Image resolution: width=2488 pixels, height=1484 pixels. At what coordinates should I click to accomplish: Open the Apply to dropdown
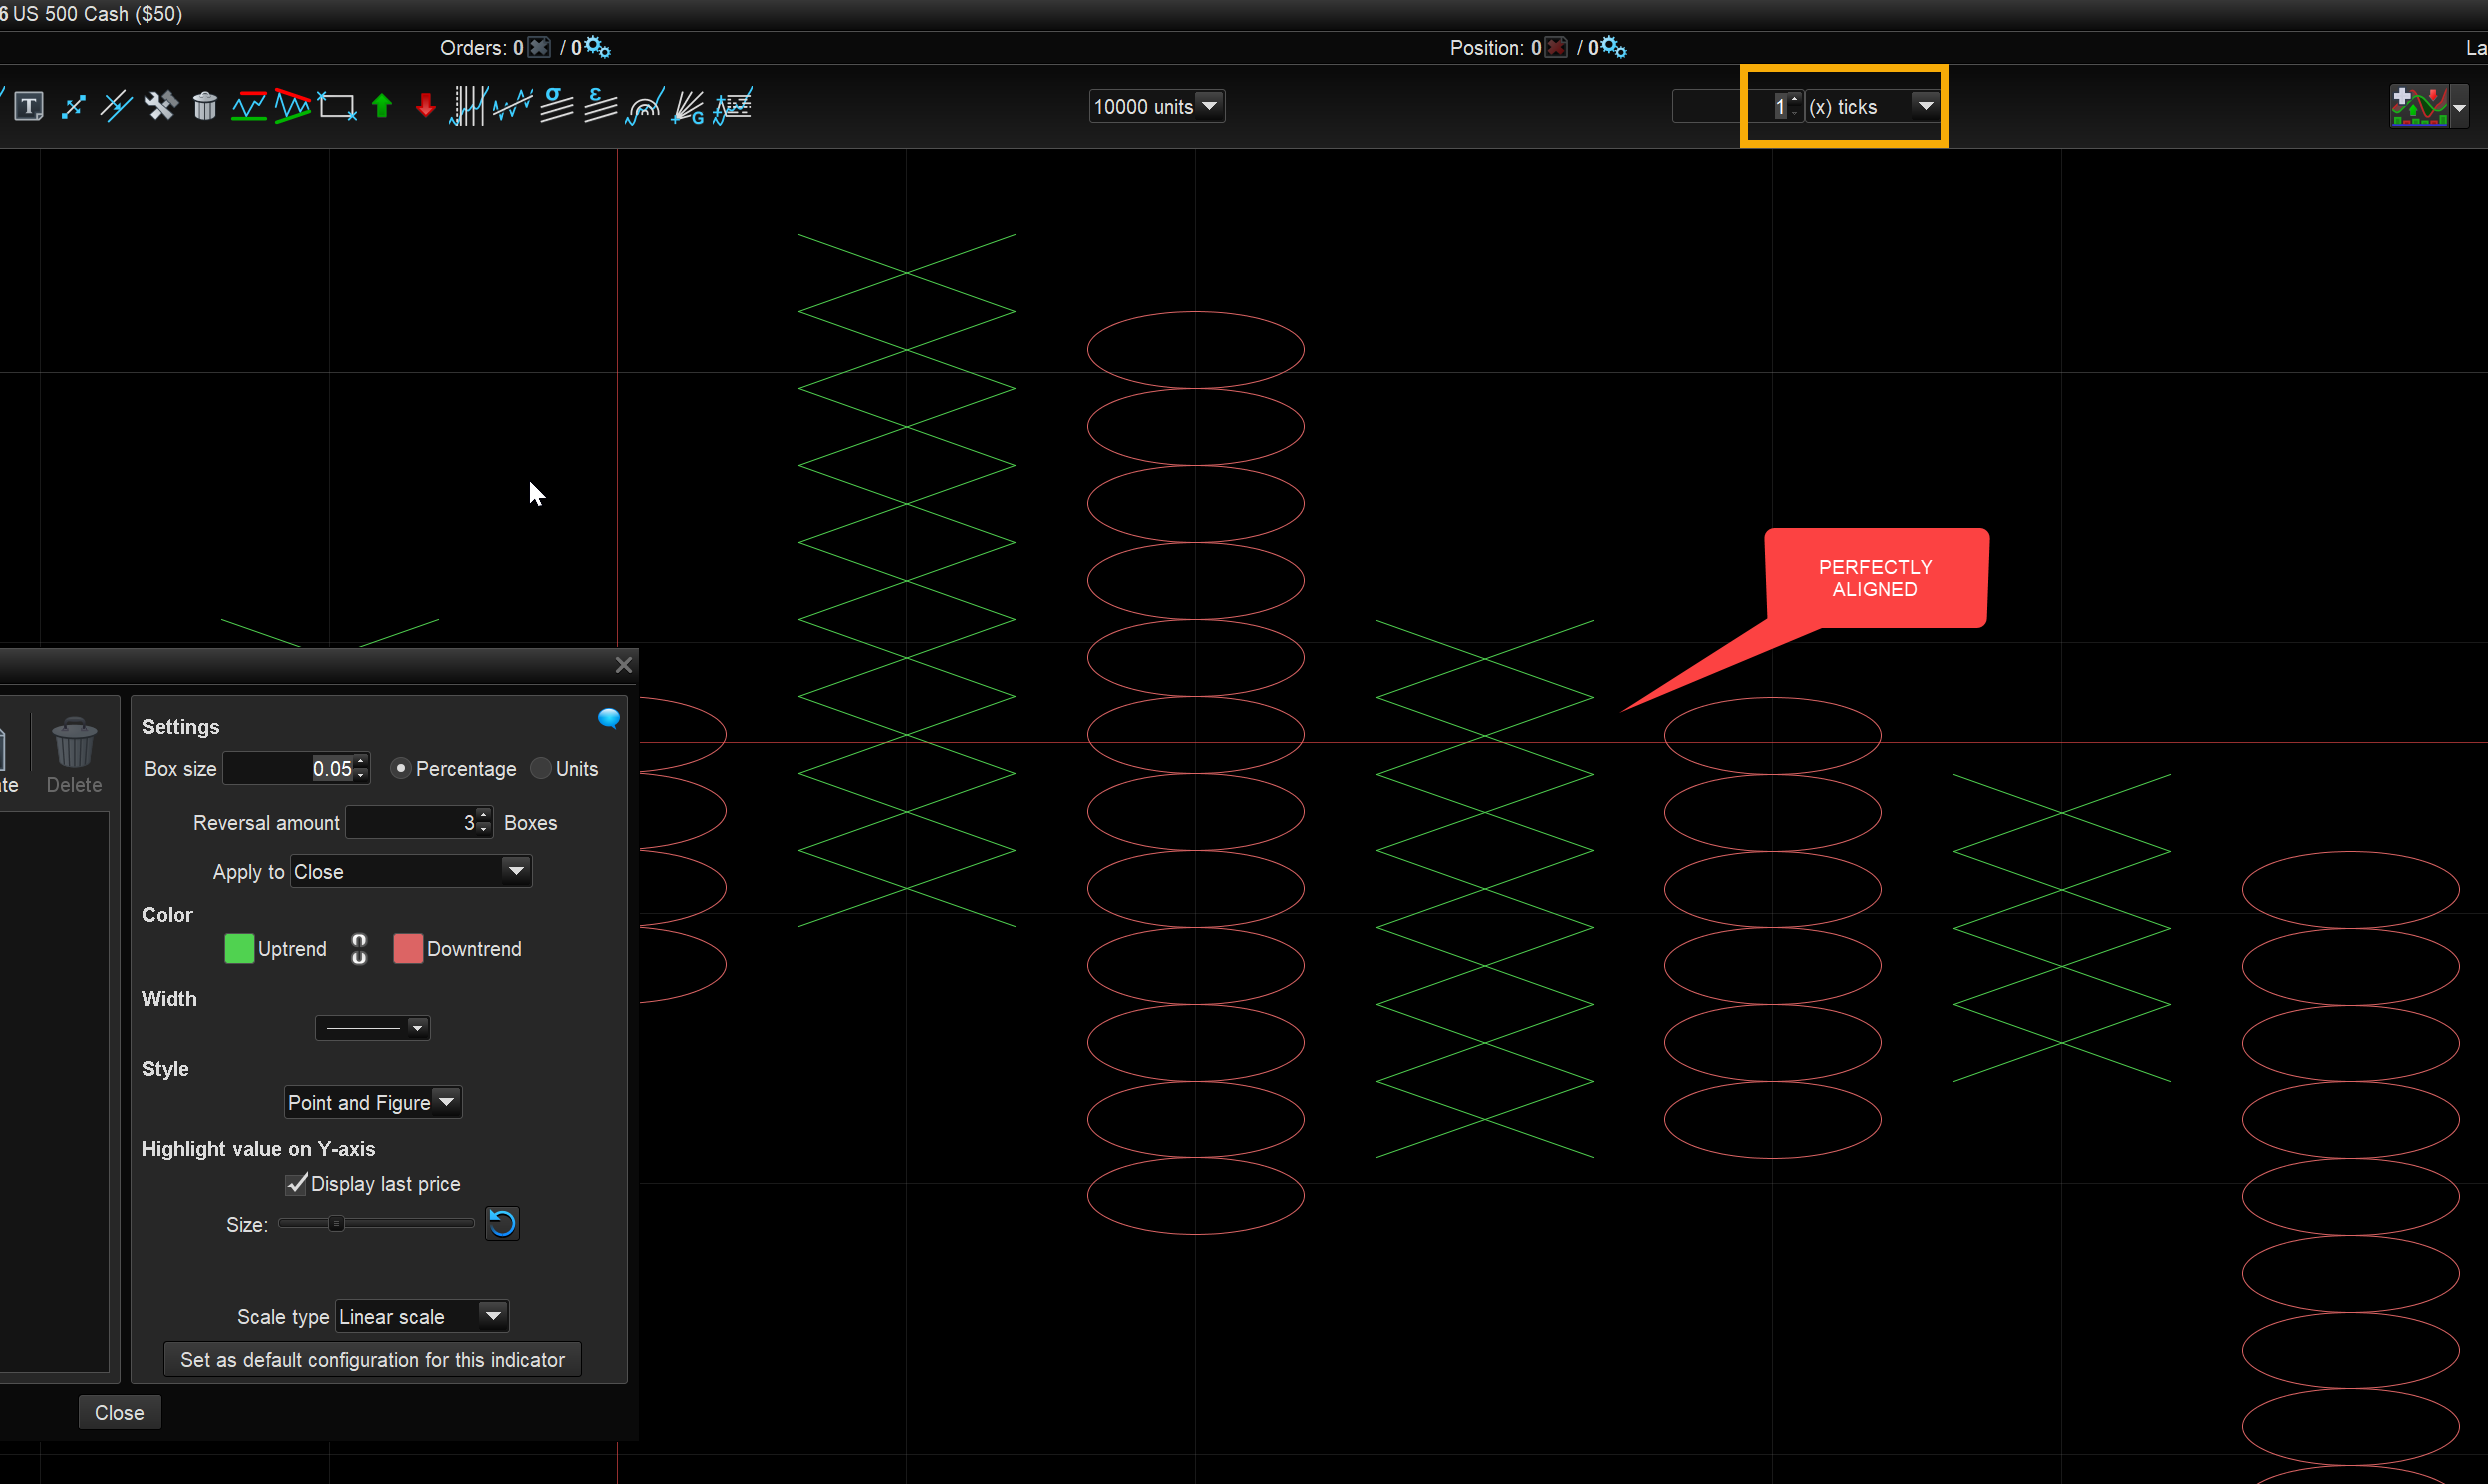tap(404, 871)
